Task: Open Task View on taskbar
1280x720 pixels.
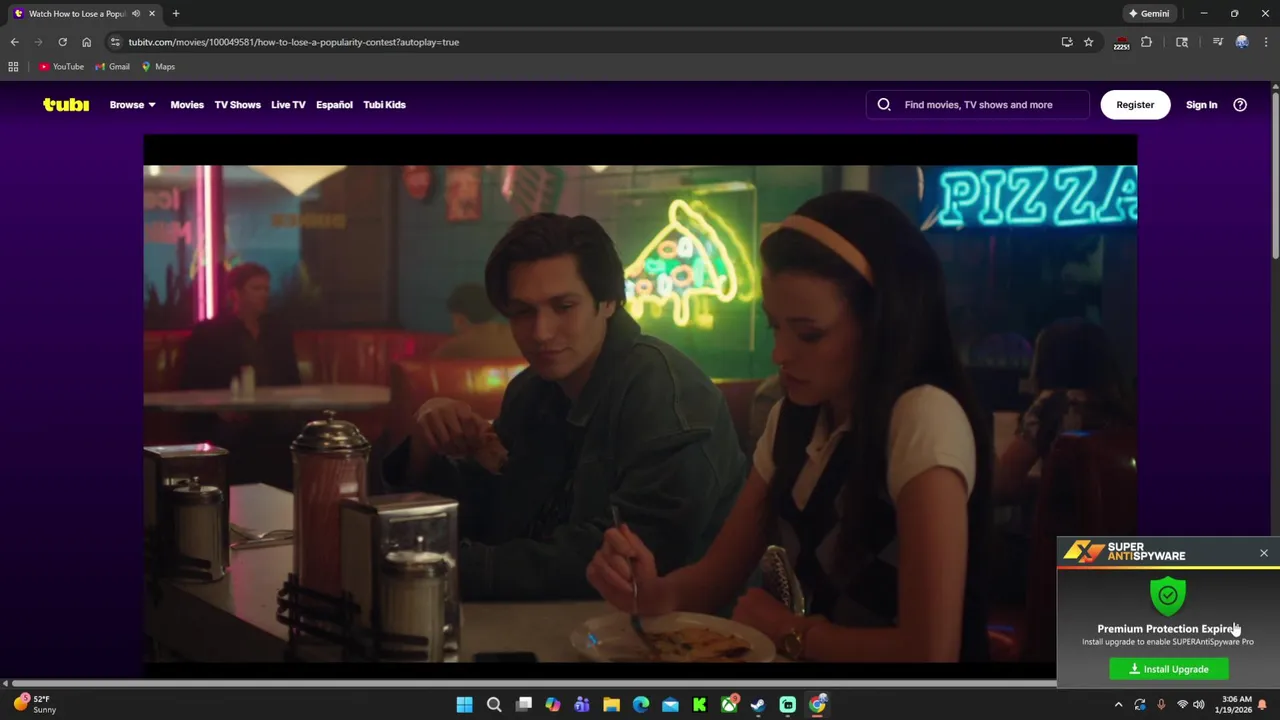Action: click(x=523, y=705)
